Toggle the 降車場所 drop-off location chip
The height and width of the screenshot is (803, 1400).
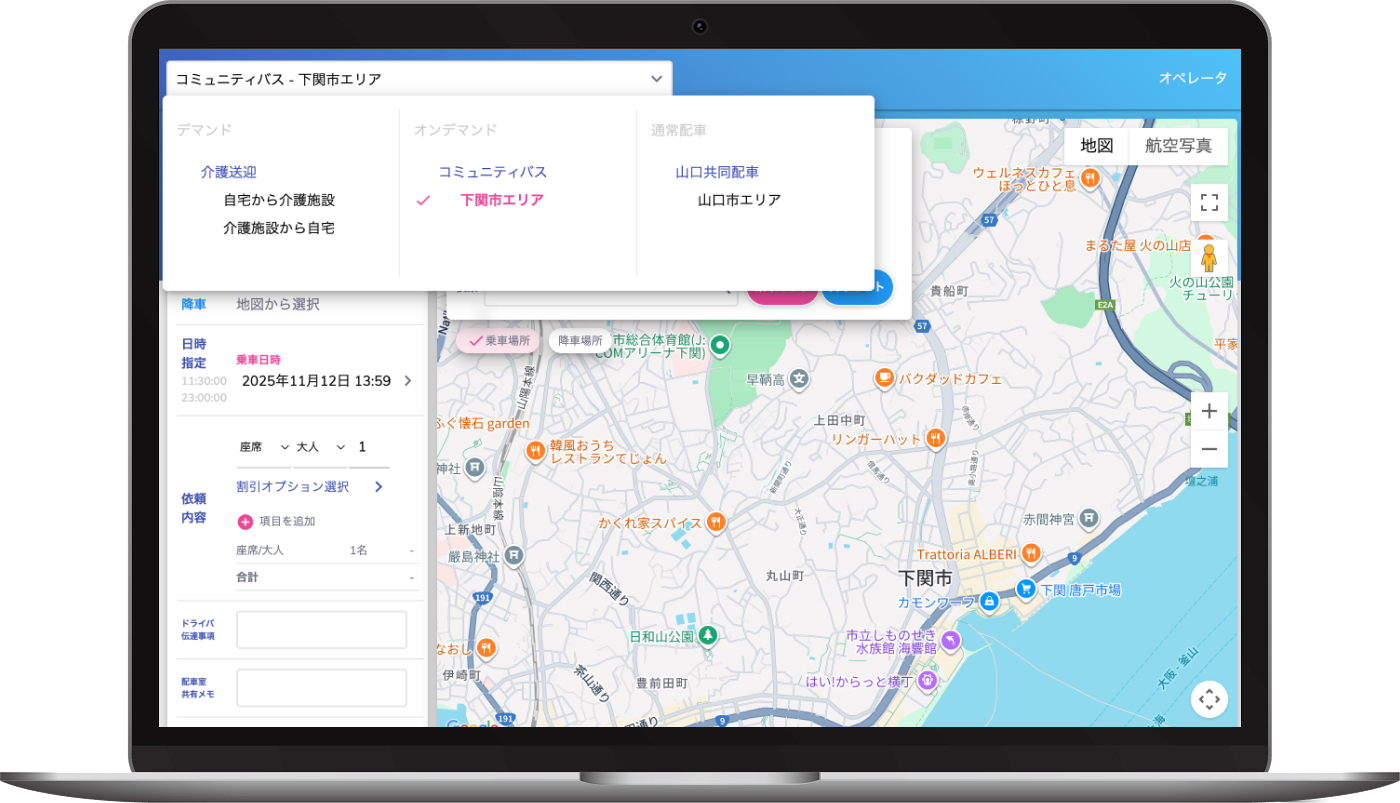point(580,341)
